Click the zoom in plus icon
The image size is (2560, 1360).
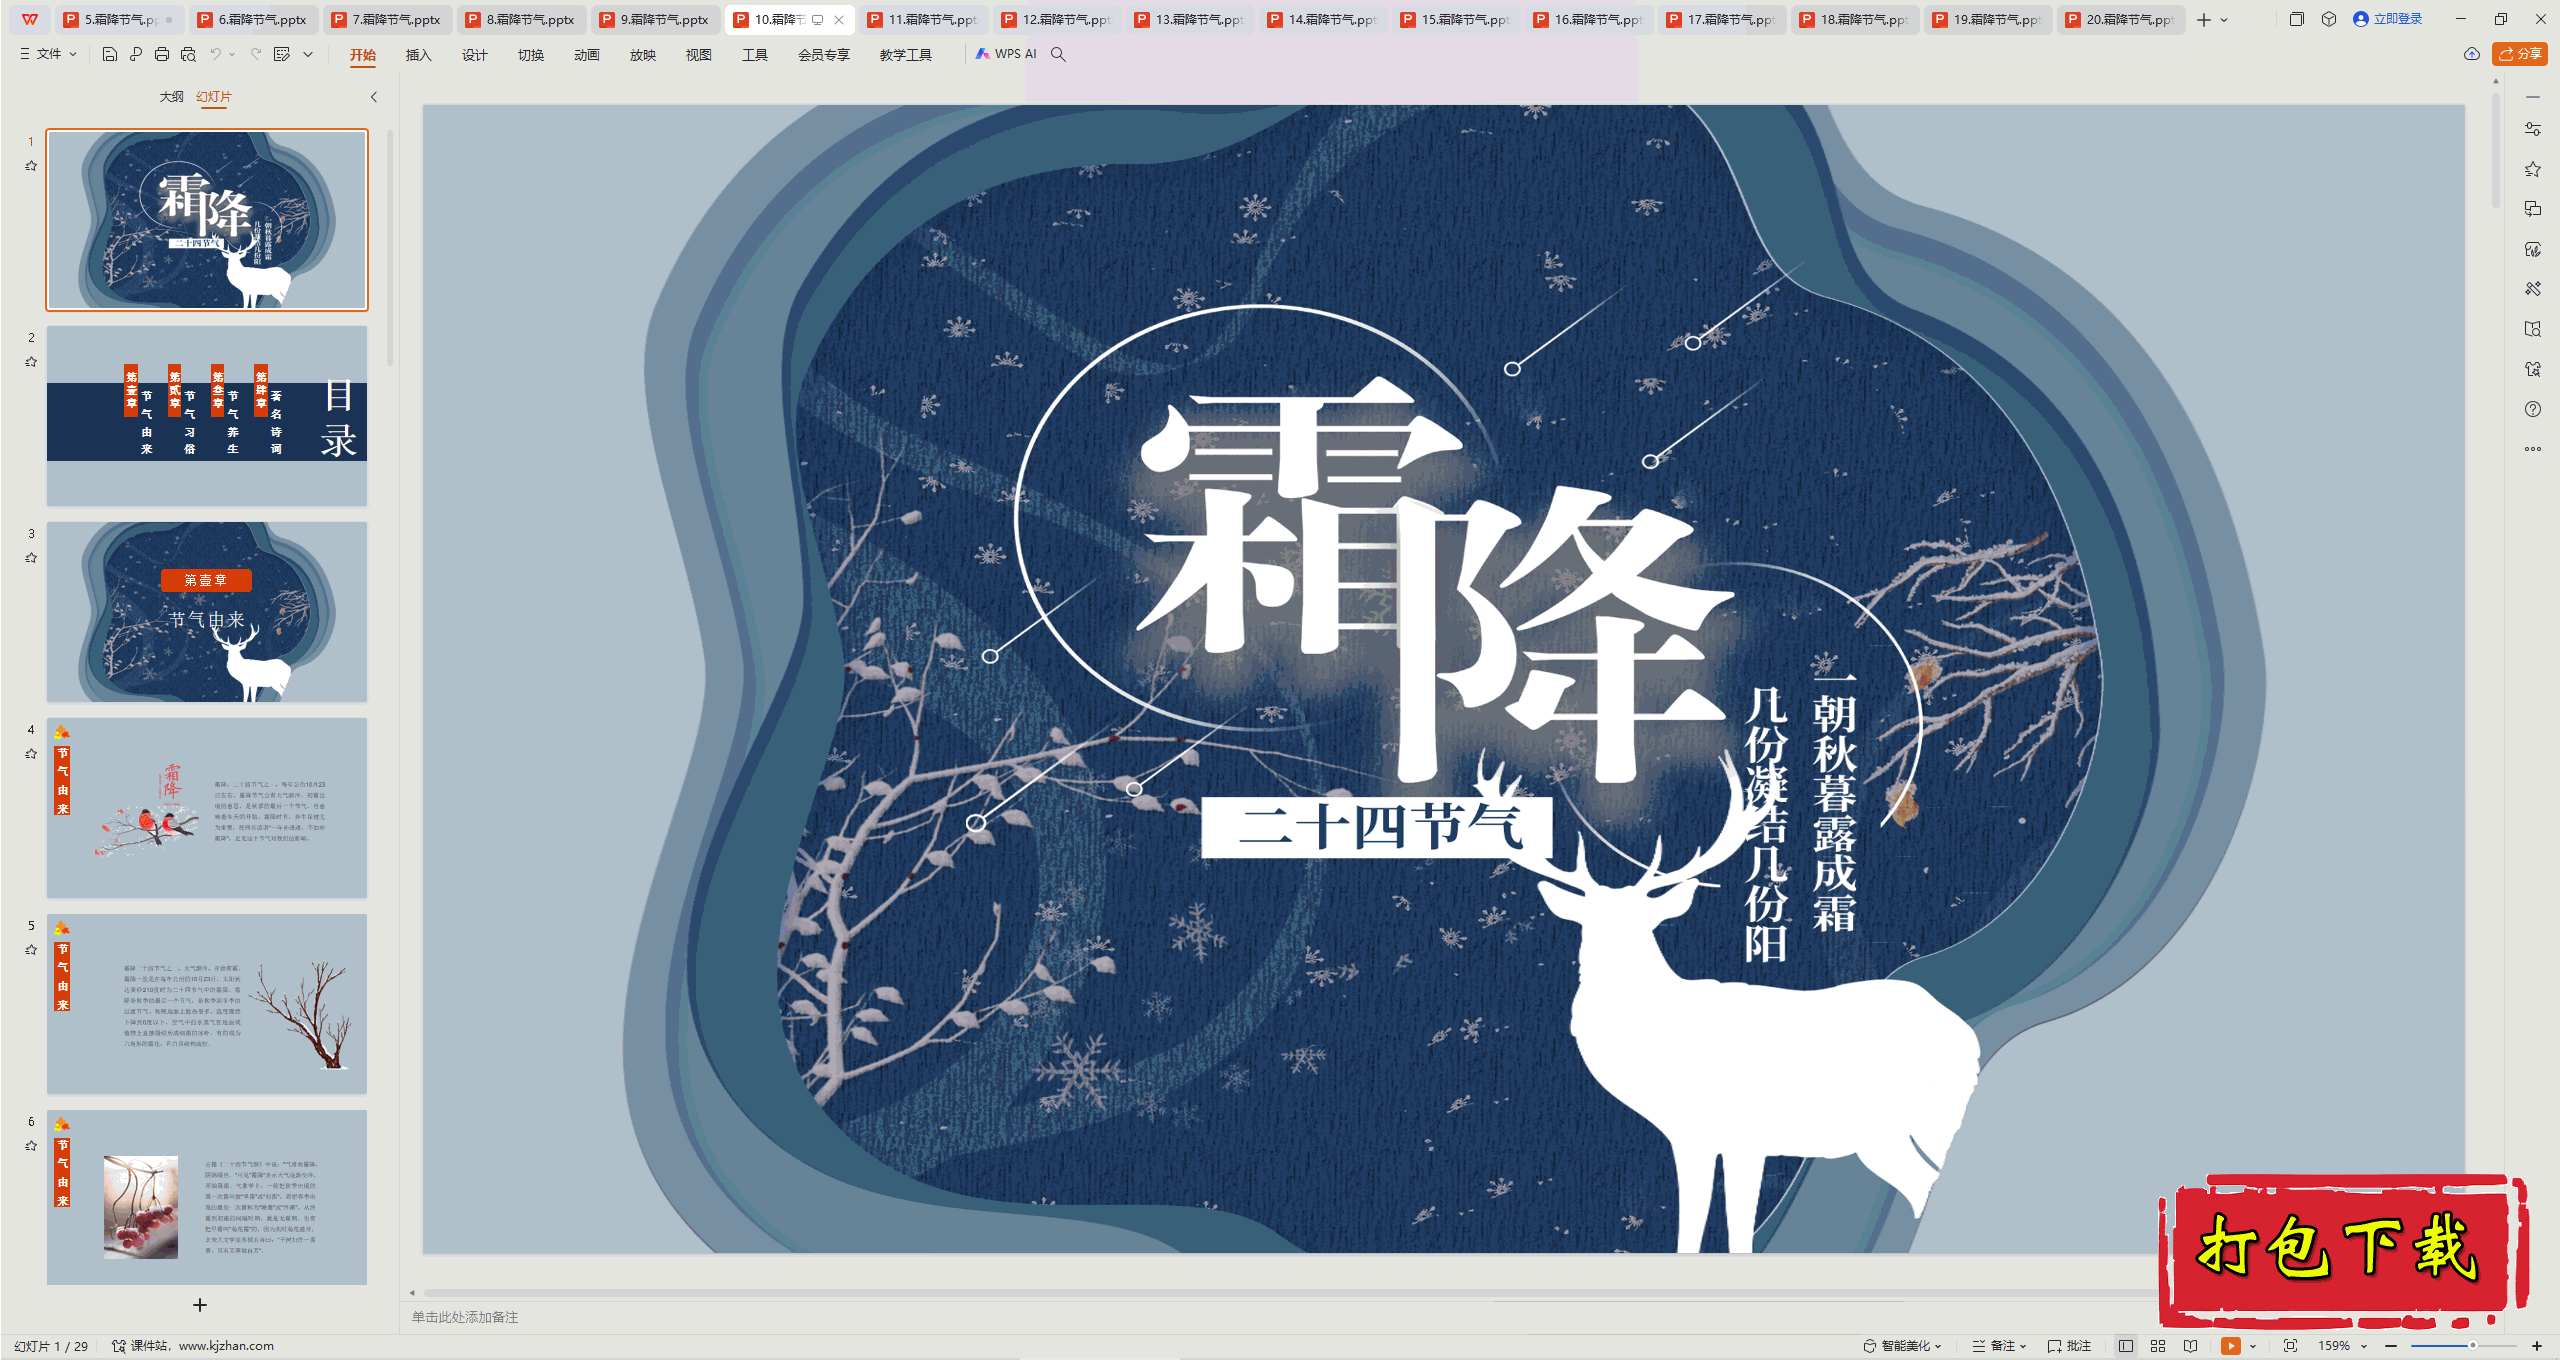coord(2537,1346)
